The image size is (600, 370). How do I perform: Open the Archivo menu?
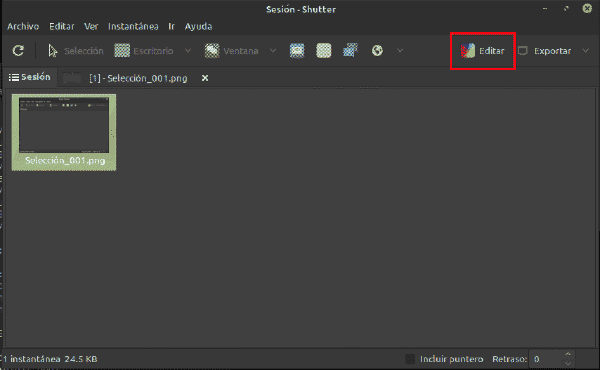[x=23, y=26]
